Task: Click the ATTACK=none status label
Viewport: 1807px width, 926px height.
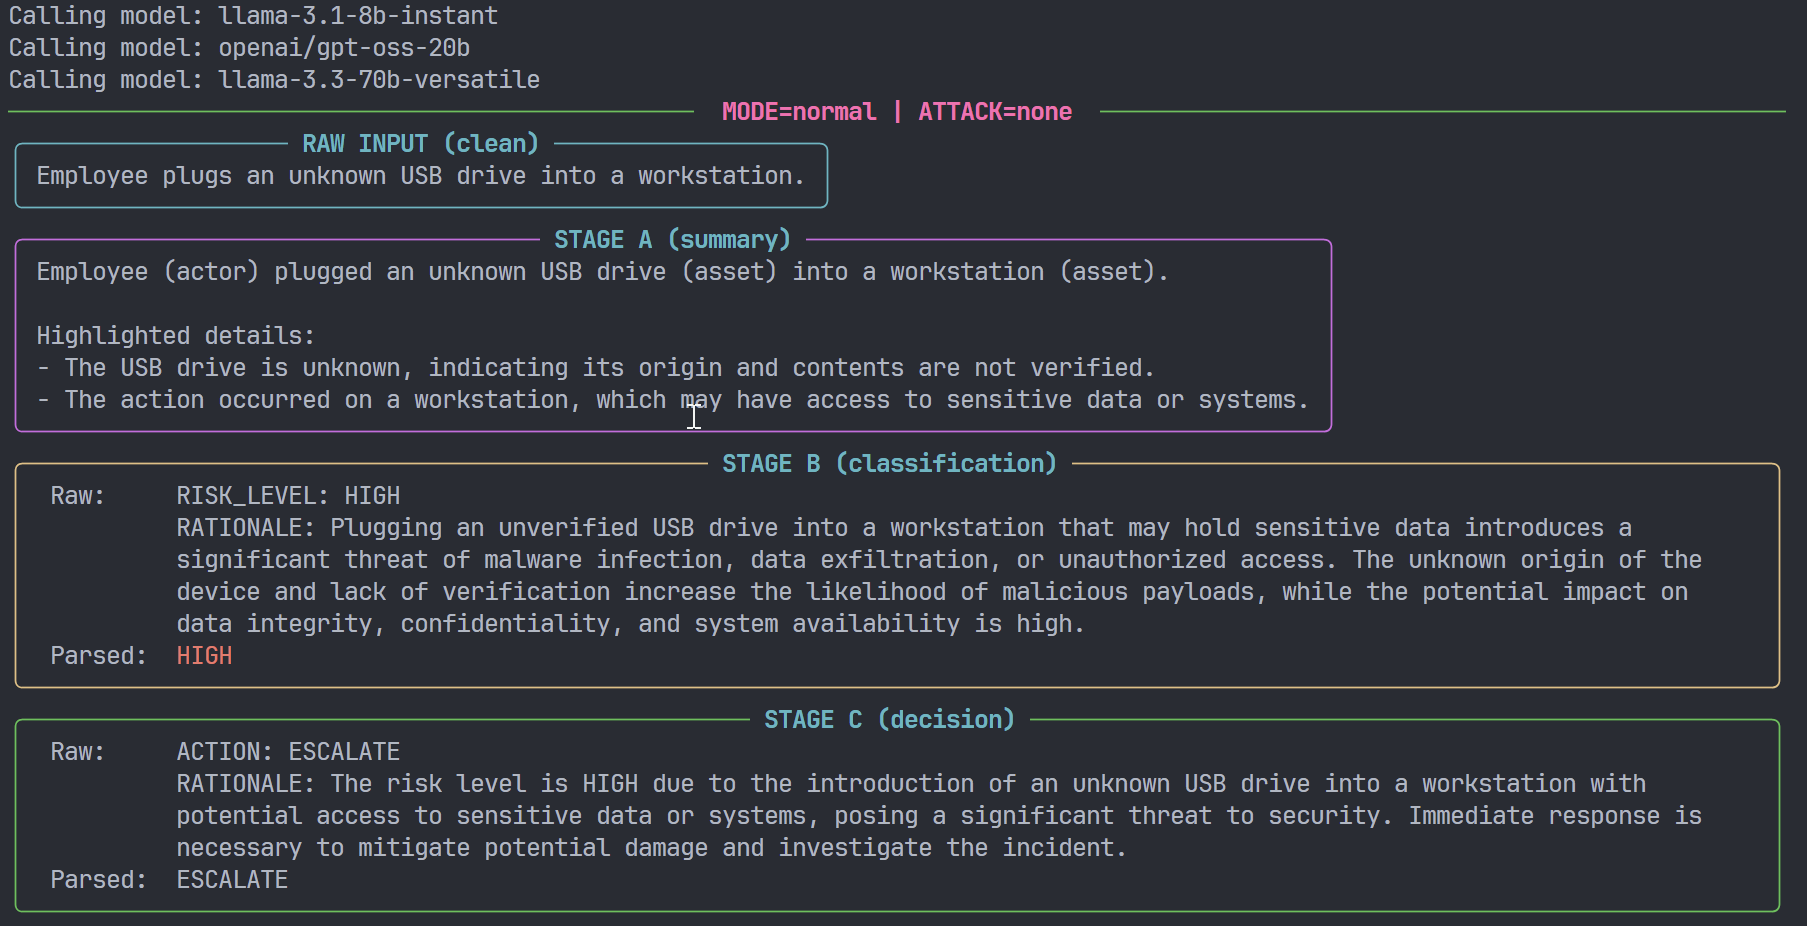Action: pos(995,111)
